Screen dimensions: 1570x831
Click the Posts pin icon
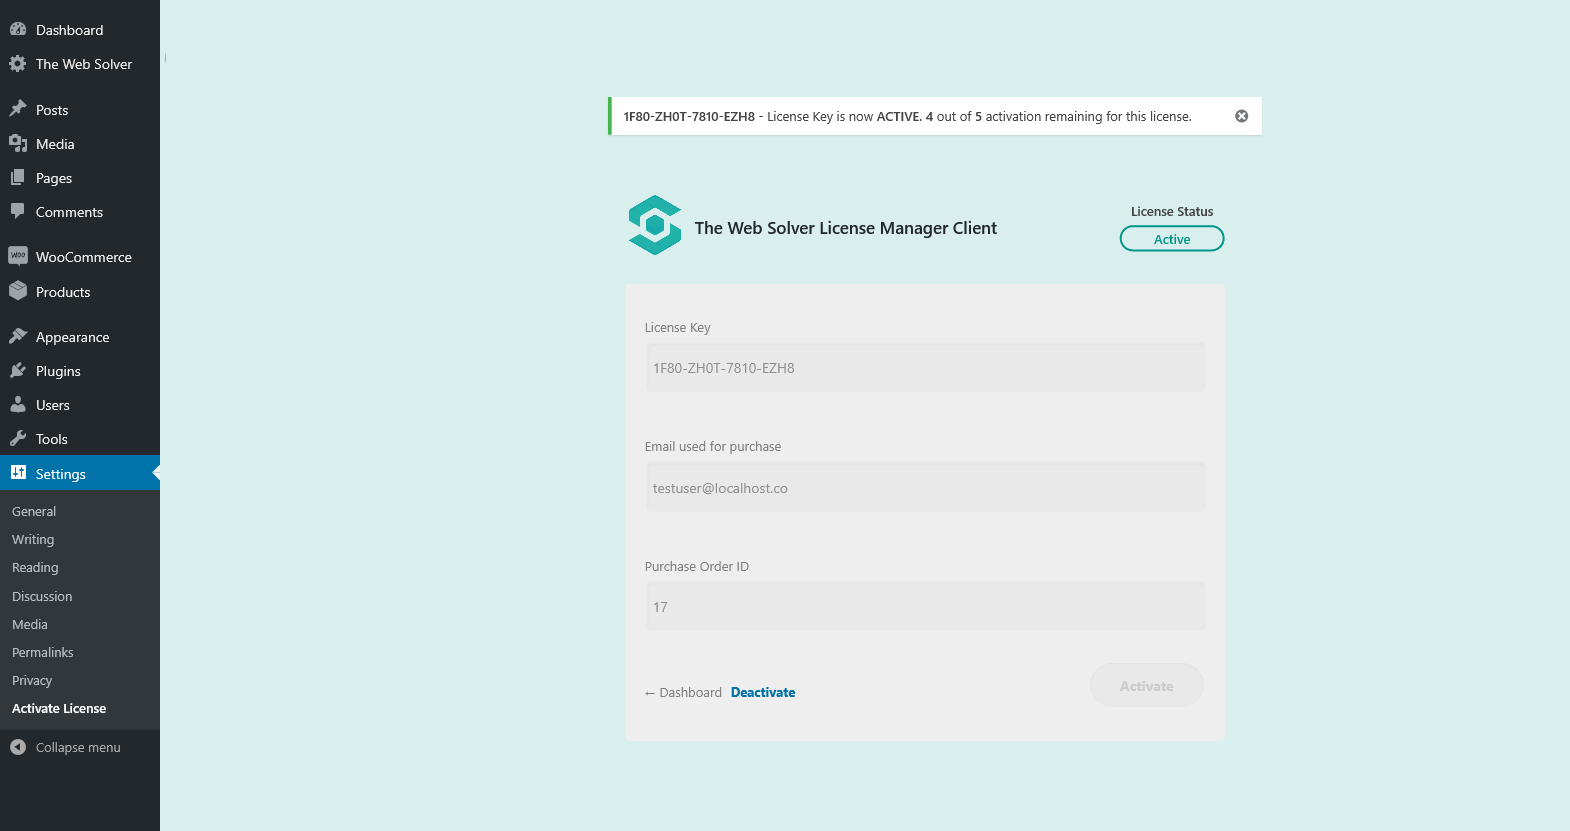pyautogui.click(x=18, y=109)
